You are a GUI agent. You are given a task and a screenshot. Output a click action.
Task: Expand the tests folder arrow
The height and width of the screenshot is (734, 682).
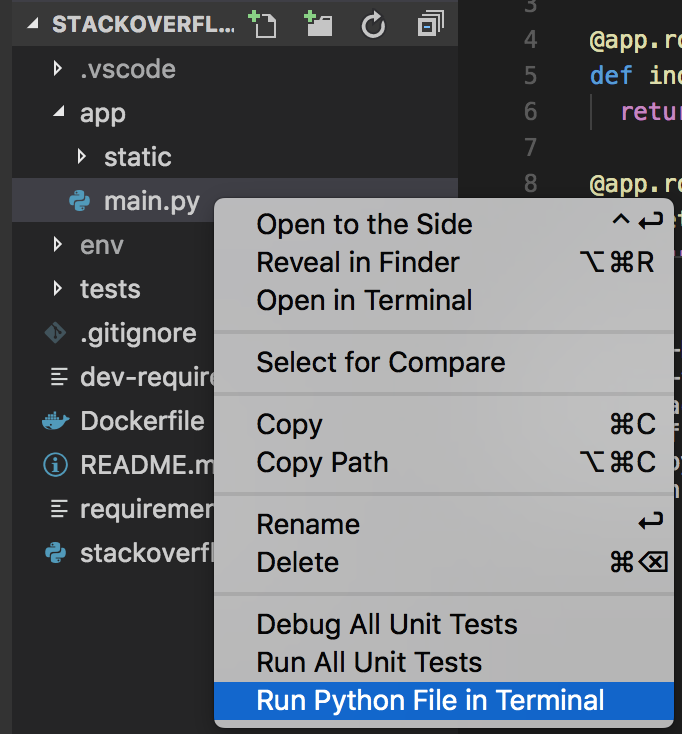[57, 289]
